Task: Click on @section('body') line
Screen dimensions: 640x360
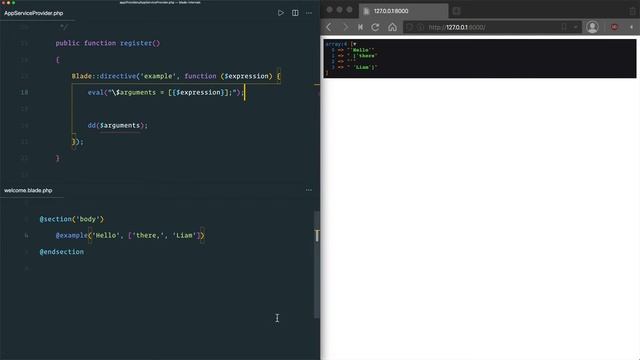Action: pyautogui.click(x=71, y=219)
